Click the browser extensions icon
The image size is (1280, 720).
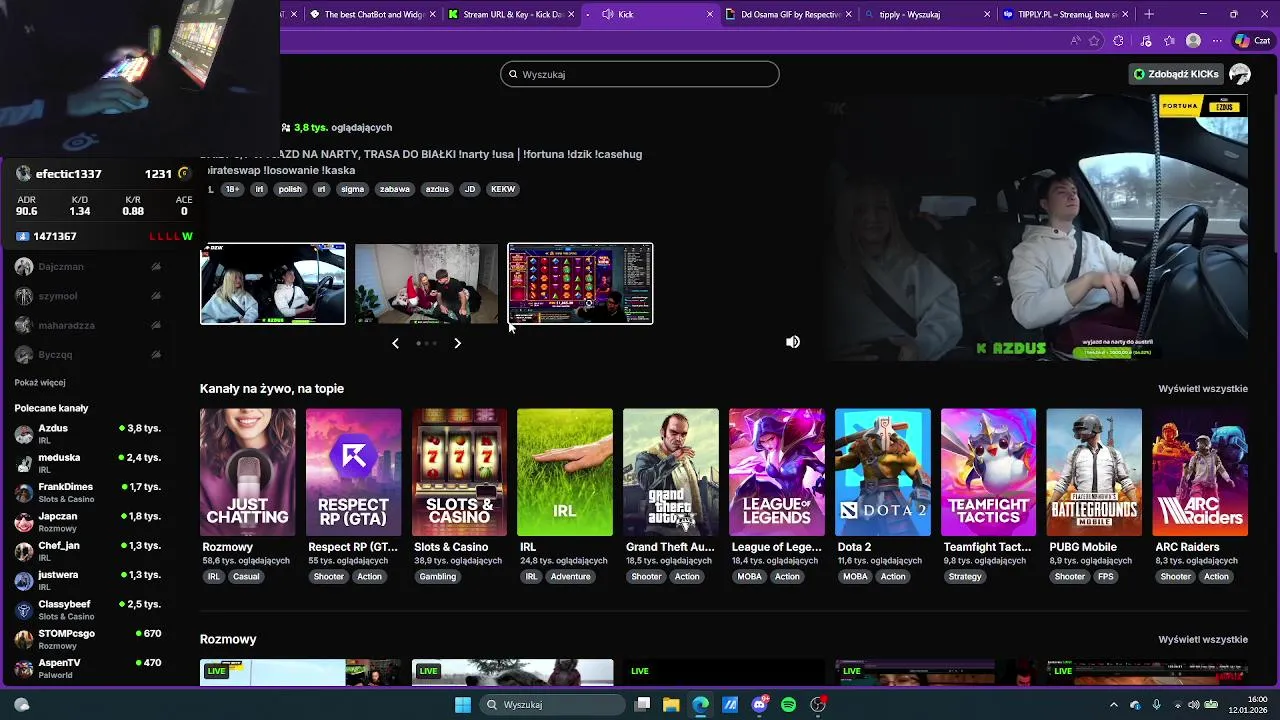click(x=1119, y=41)
